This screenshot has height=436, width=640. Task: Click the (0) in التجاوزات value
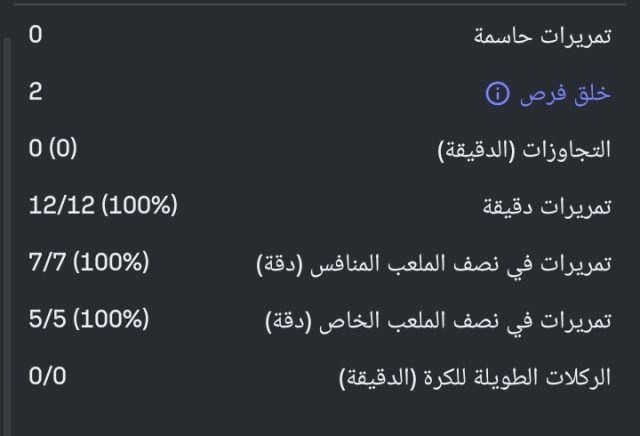pyautogui.click(x=62, y=150)
